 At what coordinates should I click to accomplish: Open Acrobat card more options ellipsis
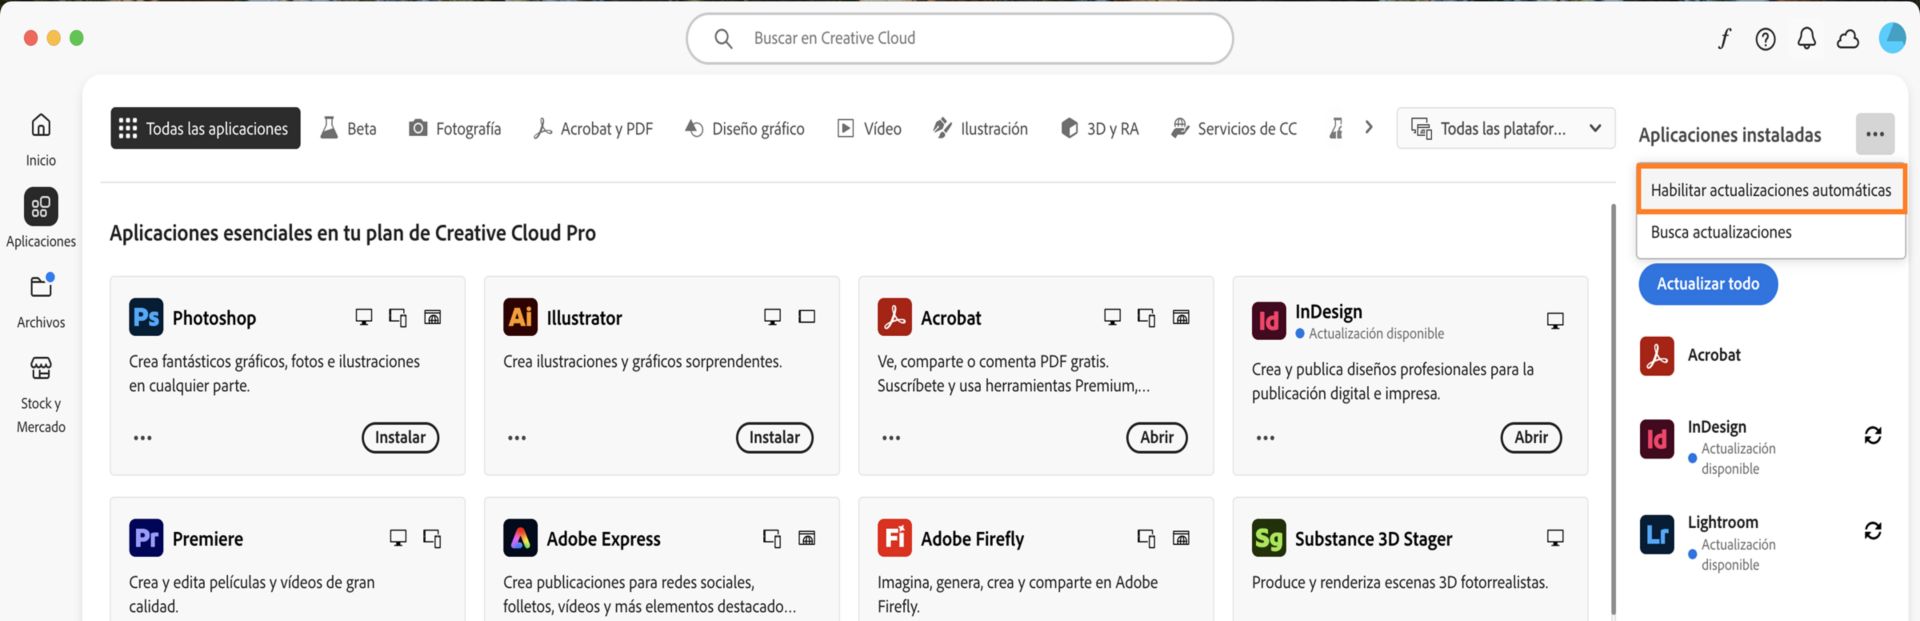coord(891,438)
